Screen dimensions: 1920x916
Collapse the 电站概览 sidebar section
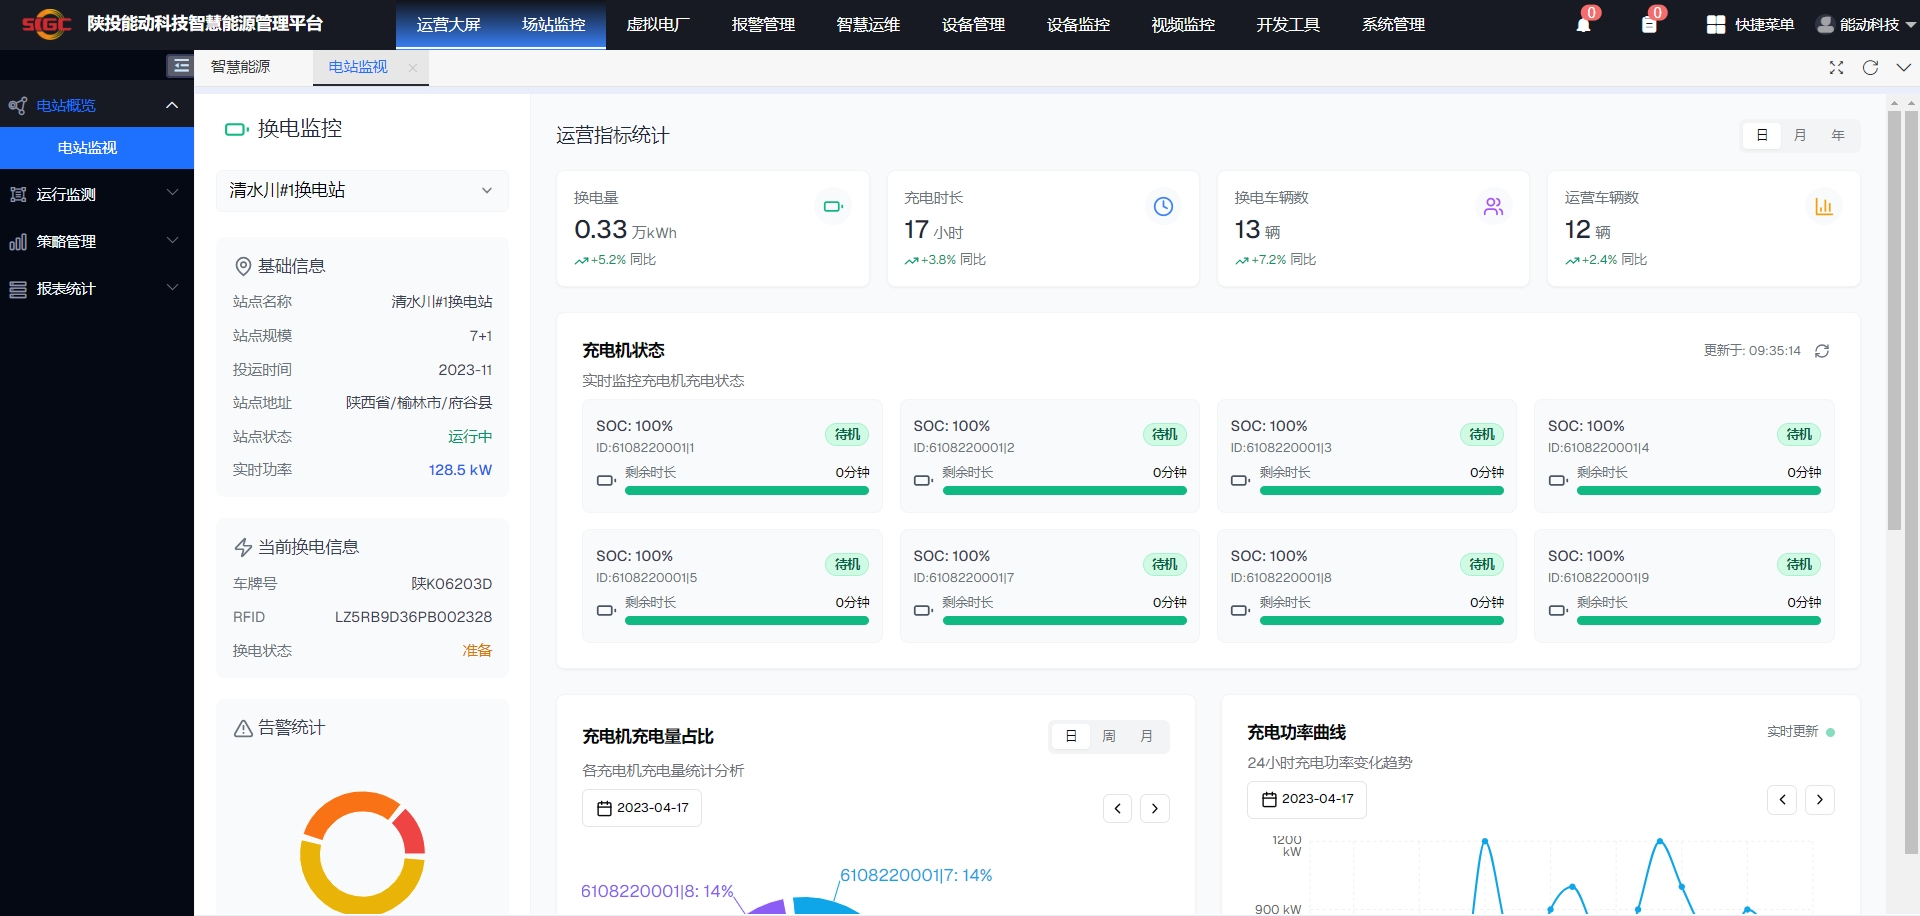pyautogui.click(x=97, y=105)
